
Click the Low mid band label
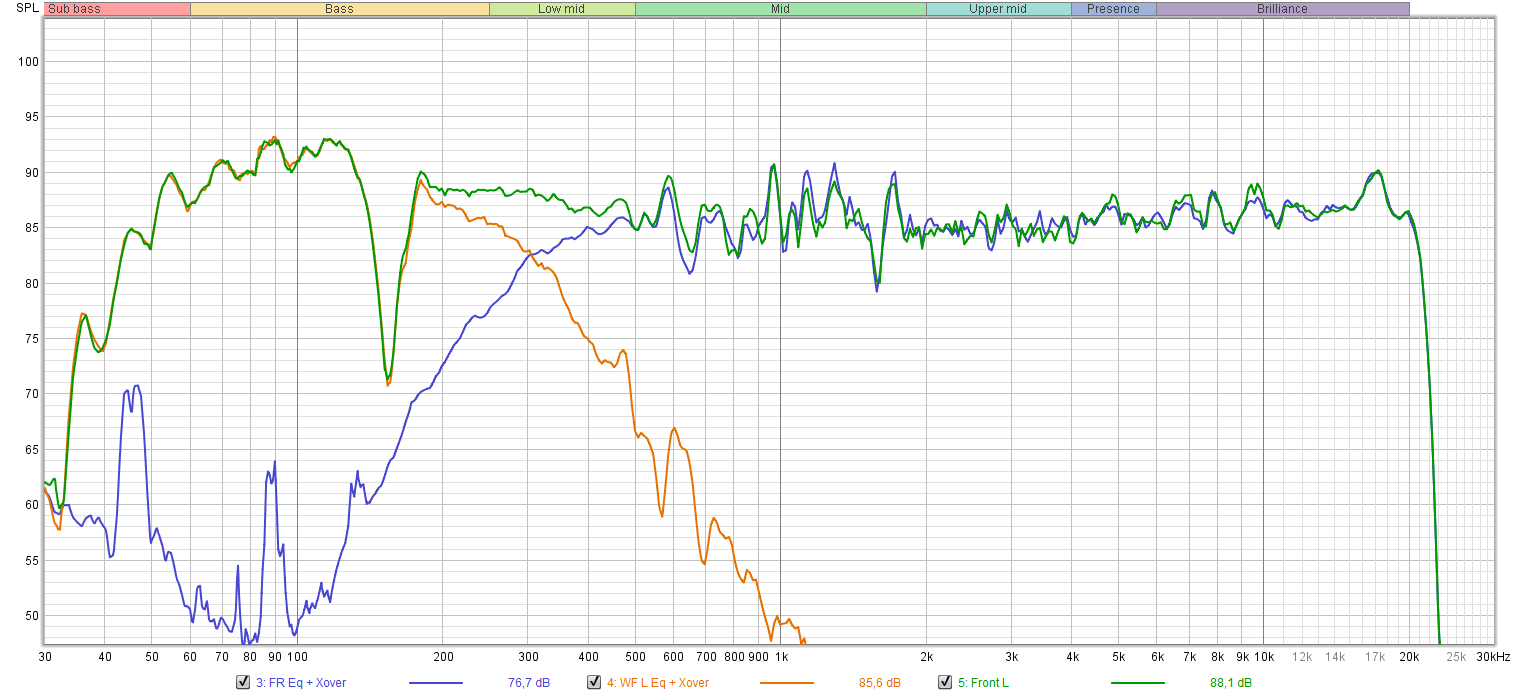(x=562, y=9)
